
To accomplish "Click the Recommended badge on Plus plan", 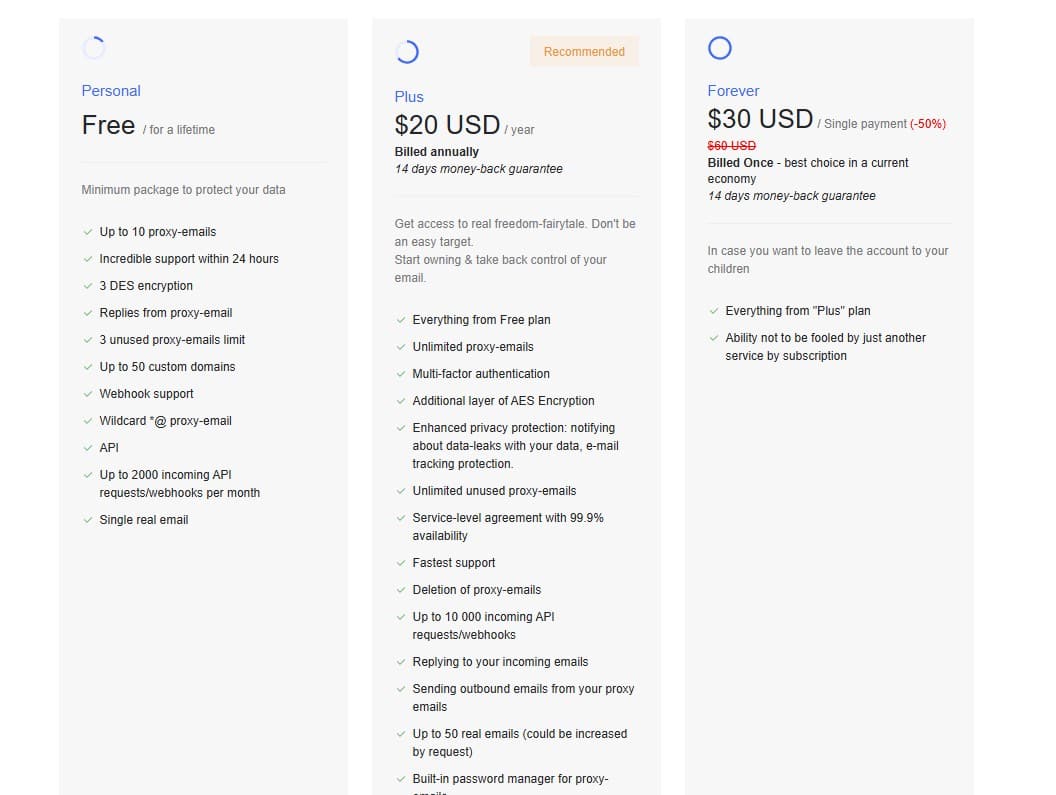I will [x=583, y=51].
